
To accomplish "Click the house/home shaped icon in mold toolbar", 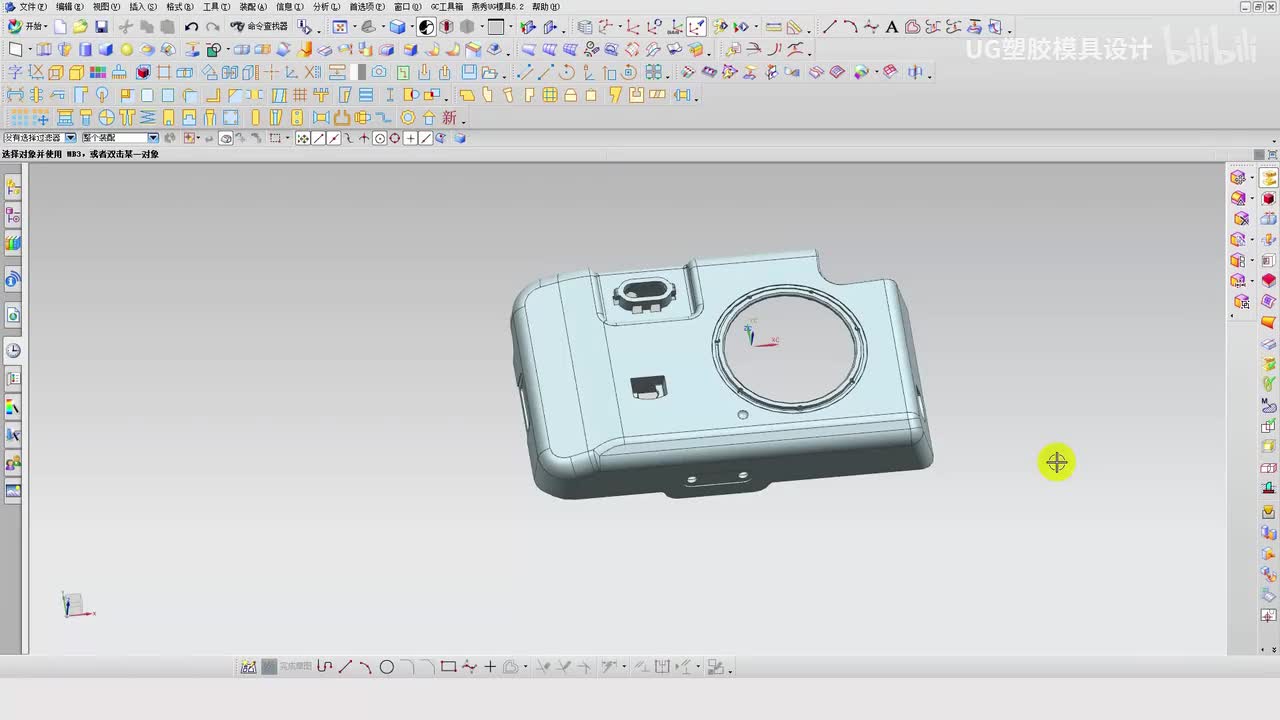I will 429,118.
